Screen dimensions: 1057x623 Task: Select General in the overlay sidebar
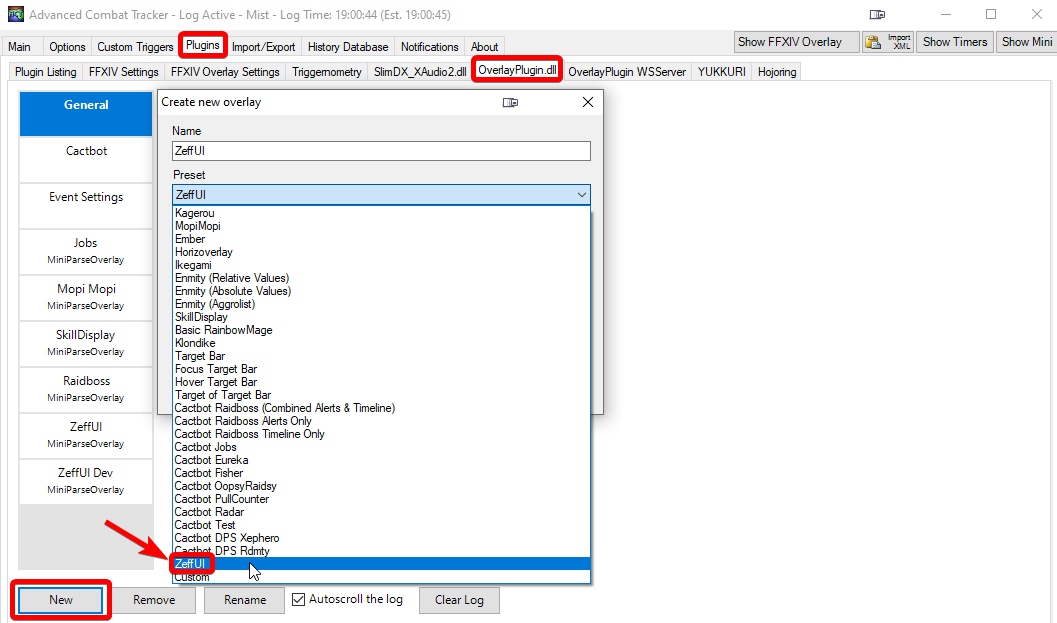[86, 113]
